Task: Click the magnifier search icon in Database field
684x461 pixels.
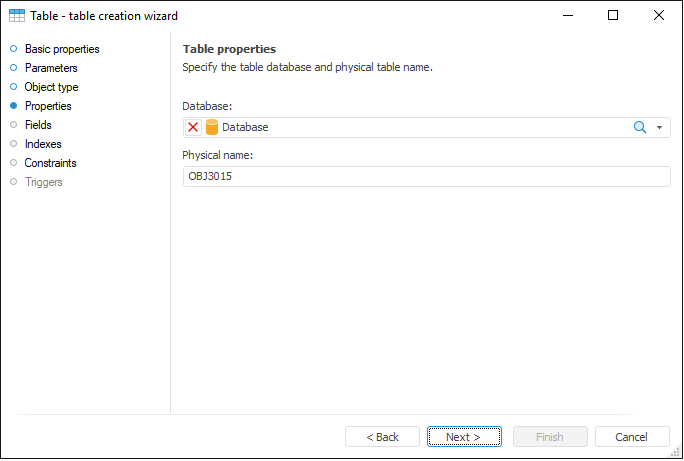Action: point(640,128)
